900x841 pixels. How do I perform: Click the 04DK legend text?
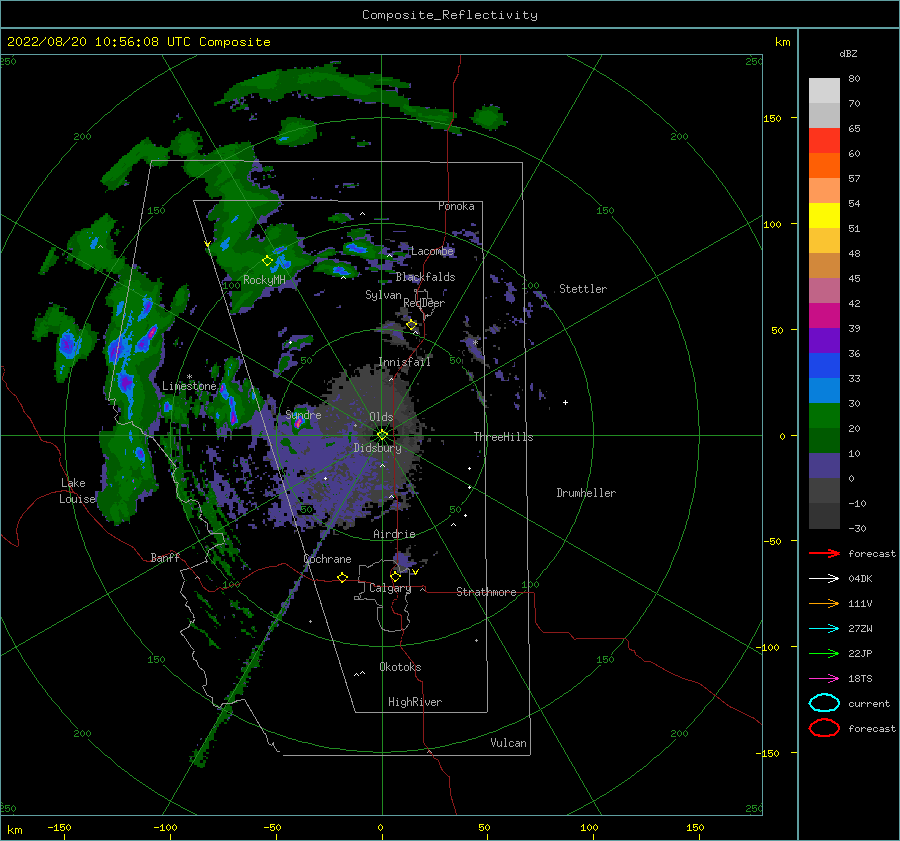coord(860,579)
